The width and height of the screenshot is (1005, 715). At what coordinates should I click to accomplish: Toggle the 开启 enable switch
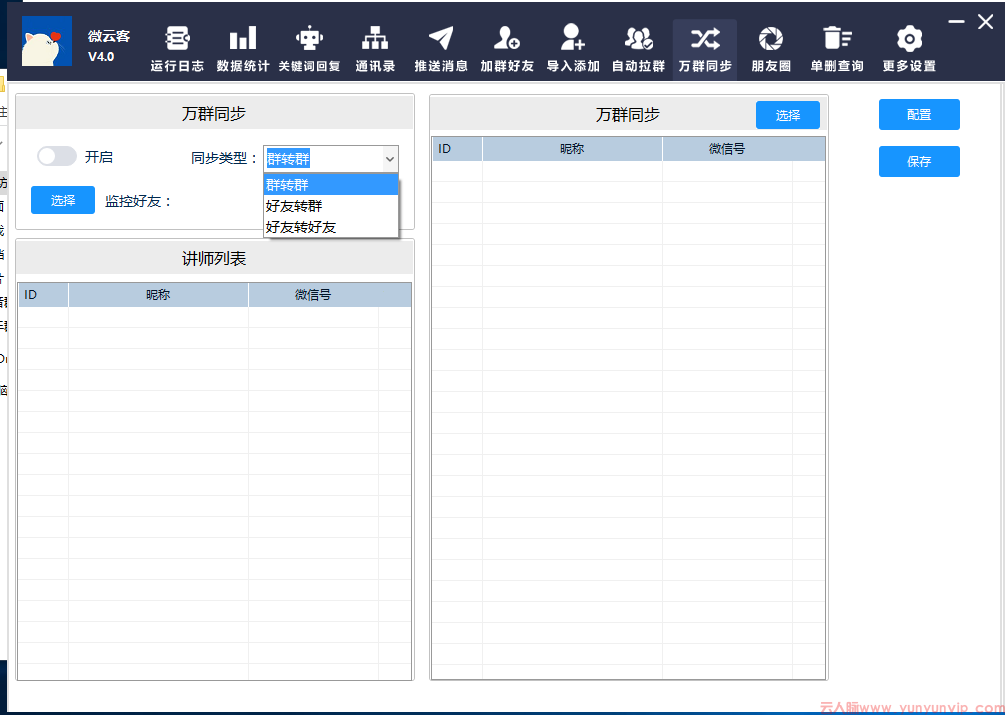click(57, 156)
